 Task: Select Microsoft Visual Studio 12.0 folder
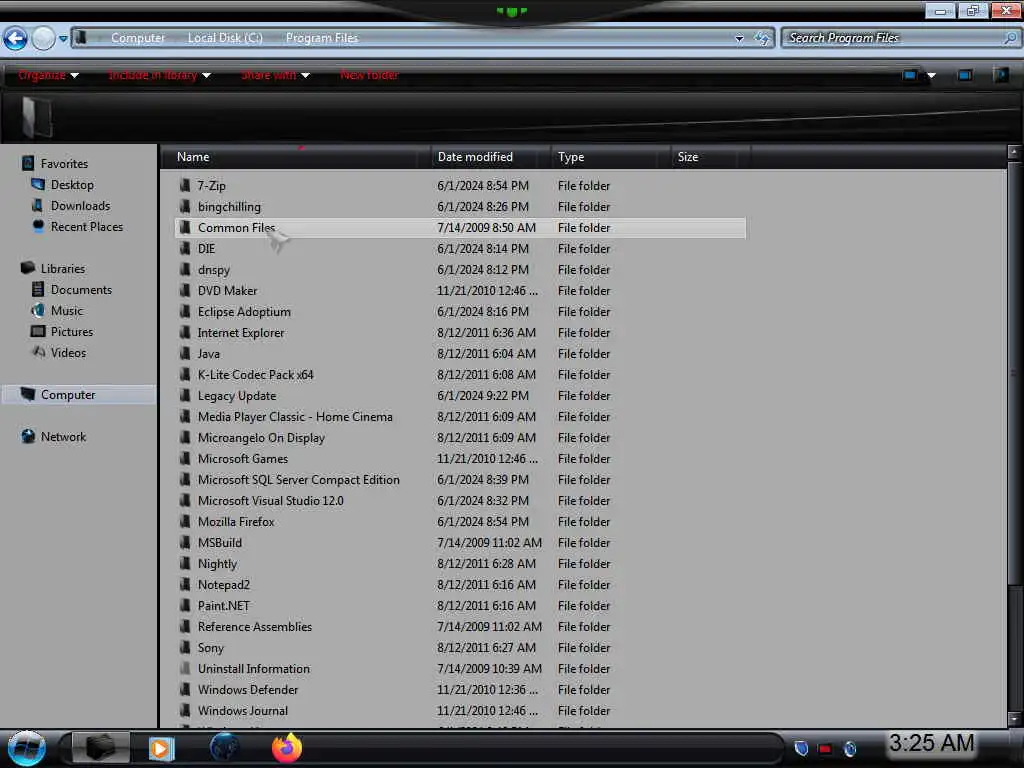(x=270, y=500)
